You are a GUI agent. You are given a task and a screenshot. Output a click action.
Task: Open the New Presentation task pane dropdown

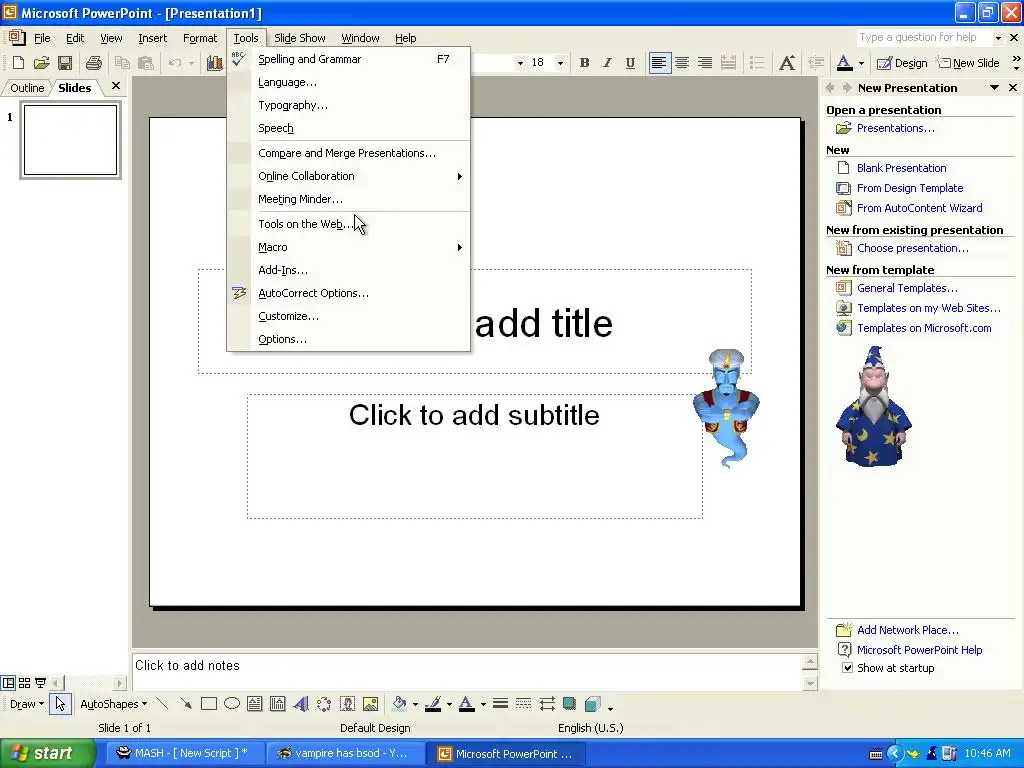click(x=994, y=88)
